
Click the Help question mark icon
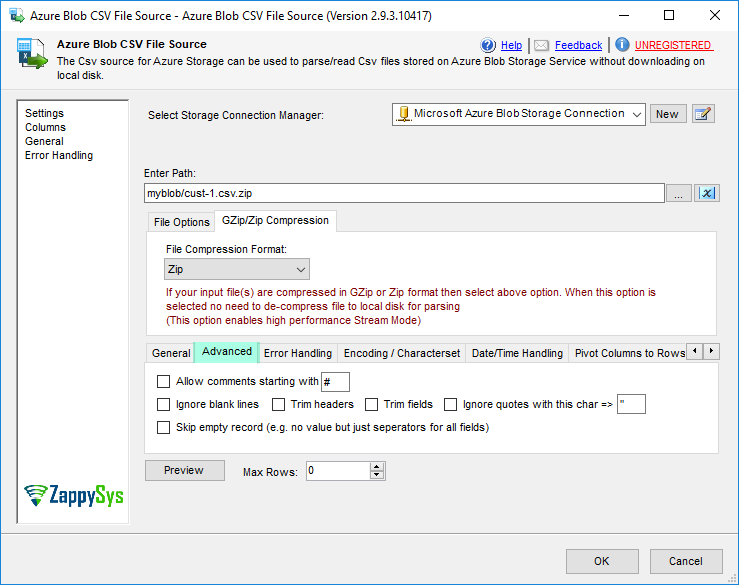click(x=488, y=45)
